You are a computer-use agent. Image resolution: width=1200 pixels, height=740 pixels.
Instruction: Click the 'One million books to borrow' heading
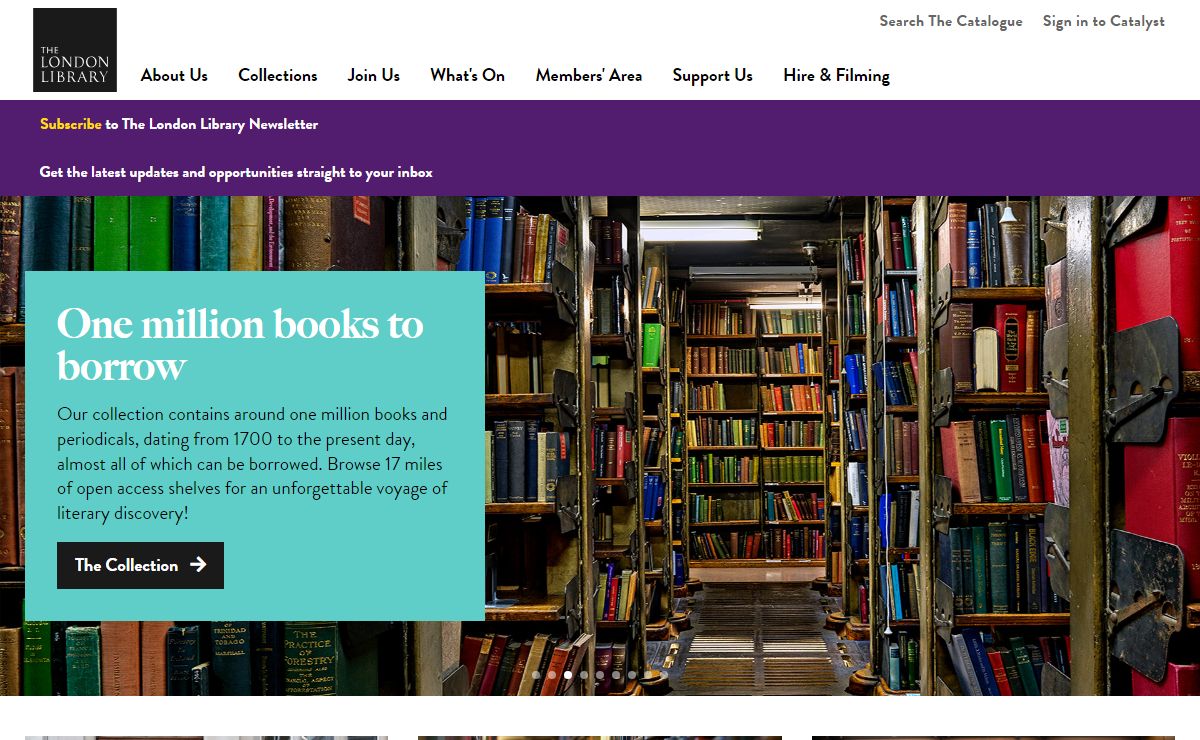pos(240,344)
